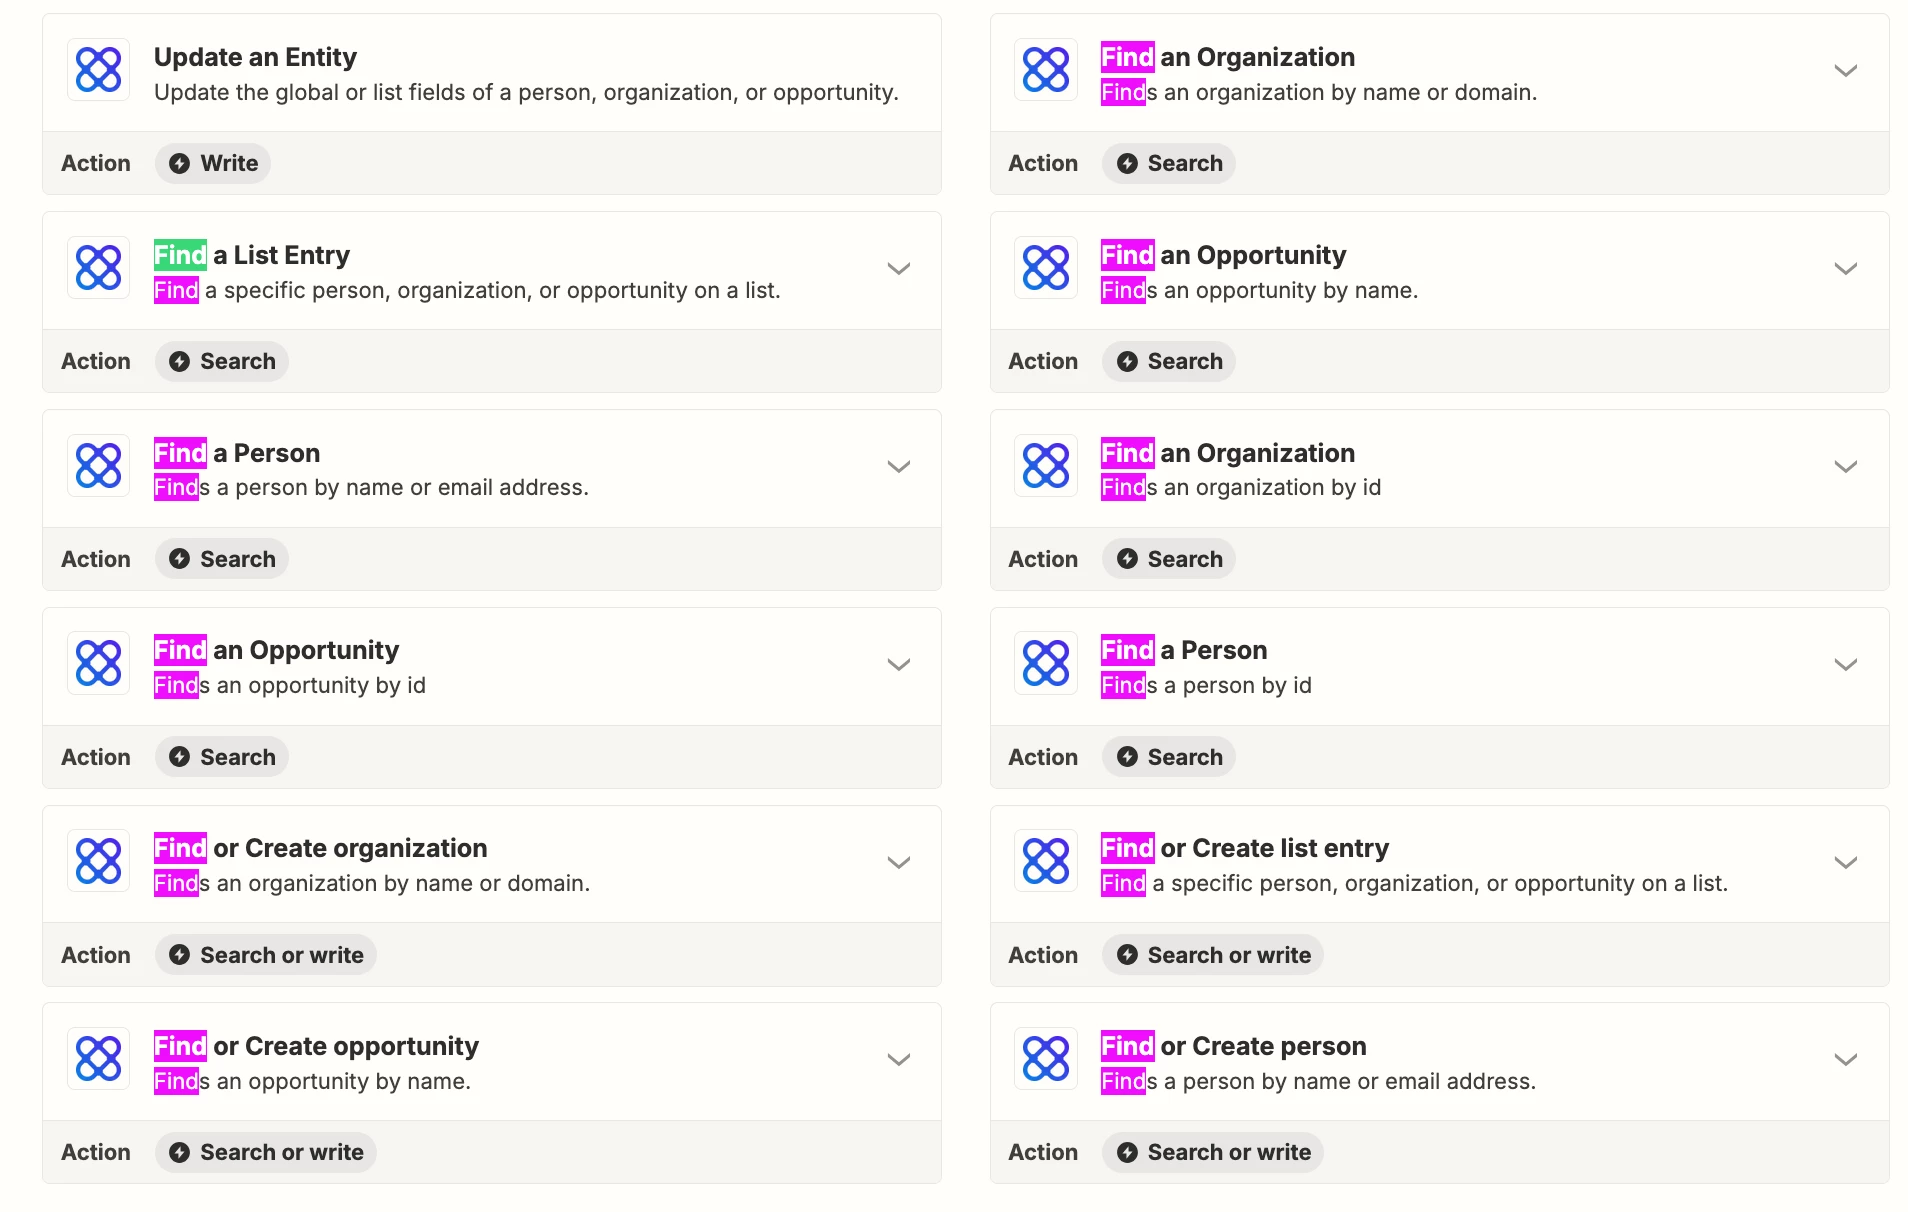Expand Find an Opportunity by name card

[1846, 268]
